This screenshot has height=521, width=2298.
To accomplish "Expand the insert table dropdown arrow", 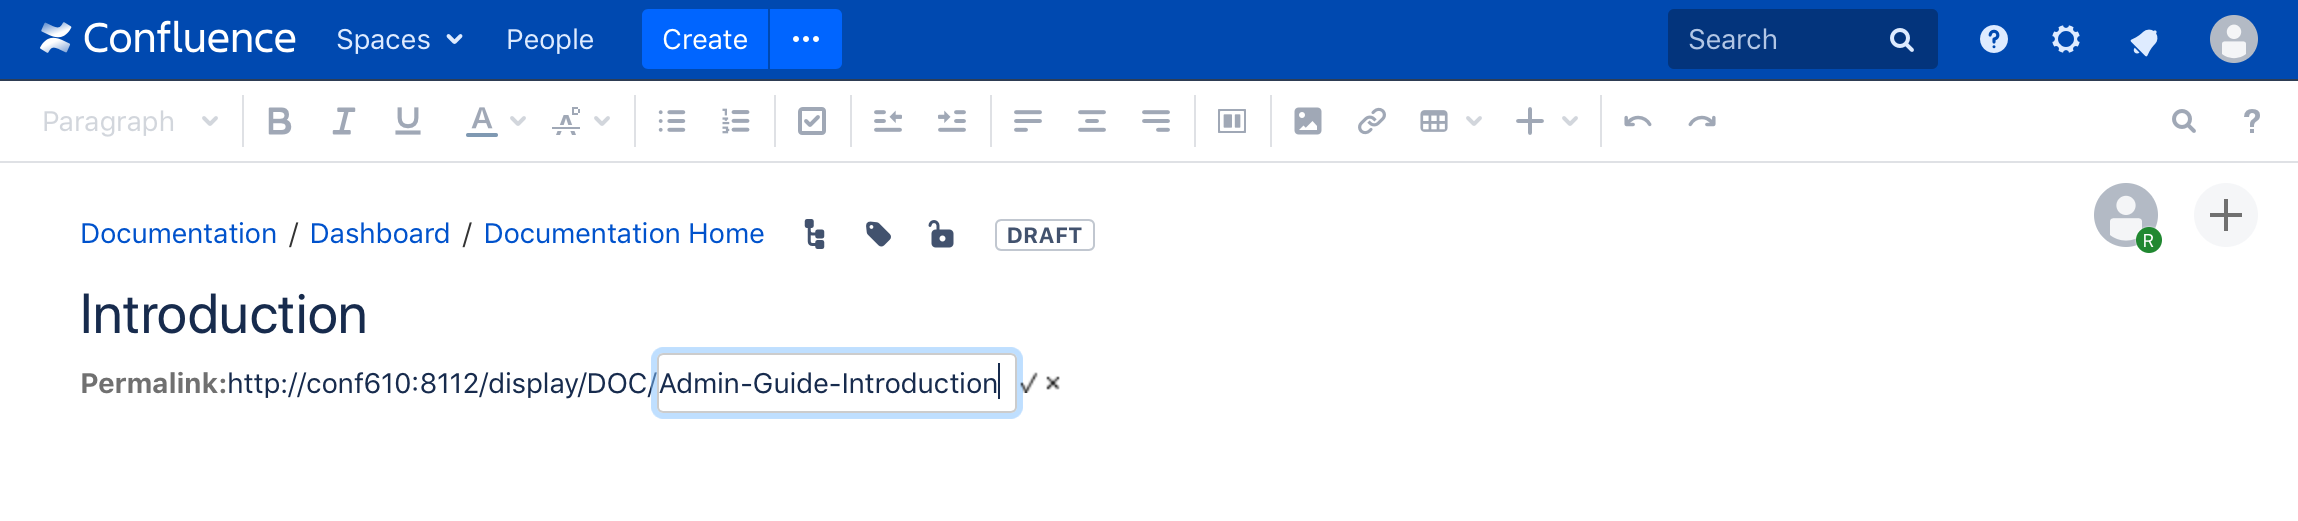I will [1474, 121].
